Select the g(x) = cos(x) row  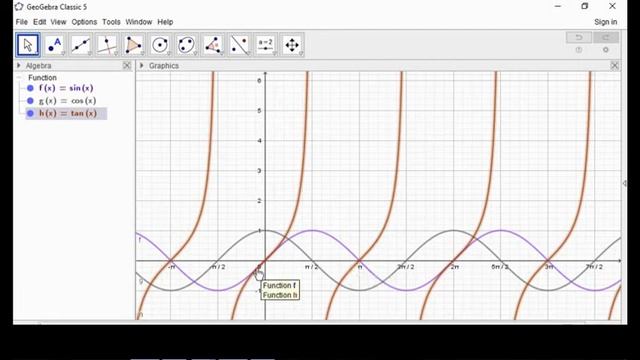66,101
